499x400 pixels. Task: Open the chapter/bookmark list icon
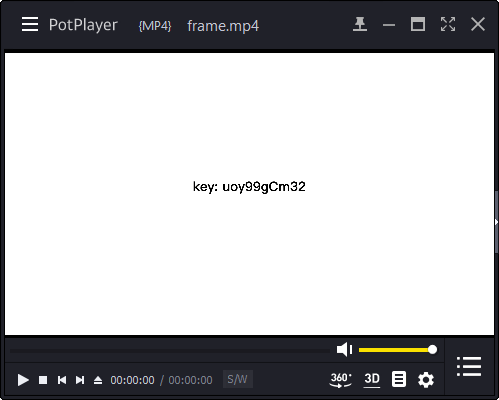tap(399, 379)
